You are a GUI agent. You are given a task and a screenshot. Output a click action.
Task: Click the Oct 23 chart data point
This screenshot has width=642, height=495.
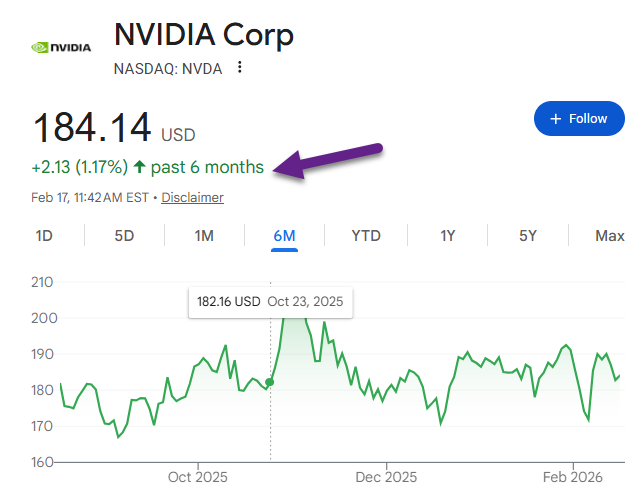(x=270, y=382)
